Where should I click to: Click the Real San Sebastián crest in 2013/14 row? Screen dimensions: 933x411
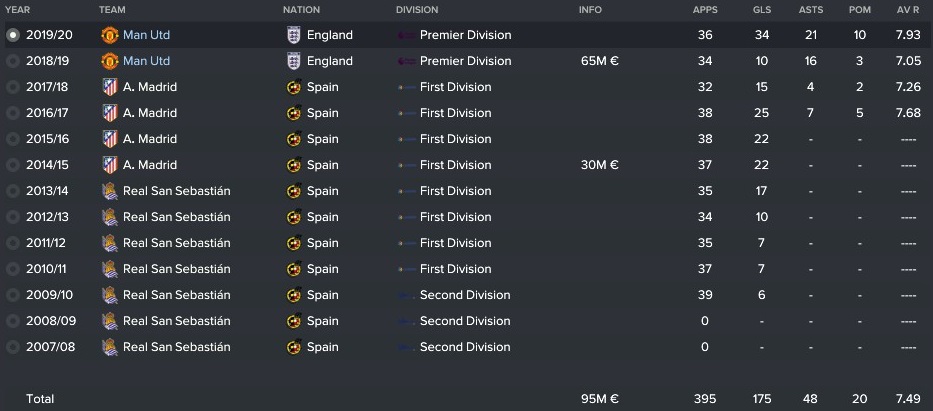click(110, 191)
